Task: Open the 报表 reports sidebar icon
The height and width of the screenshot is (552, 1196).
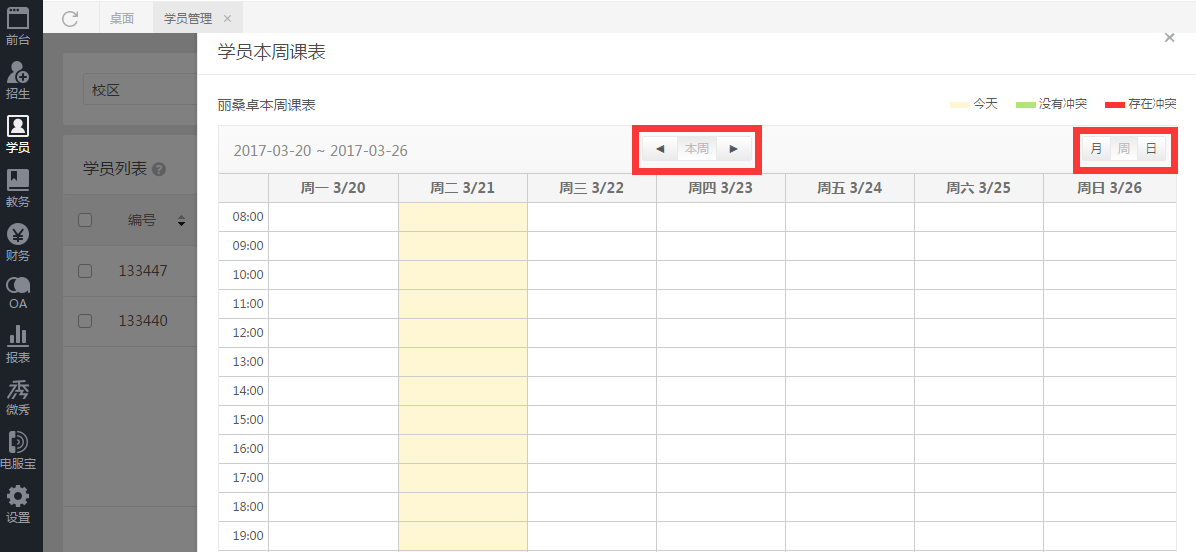Action: 18,344
